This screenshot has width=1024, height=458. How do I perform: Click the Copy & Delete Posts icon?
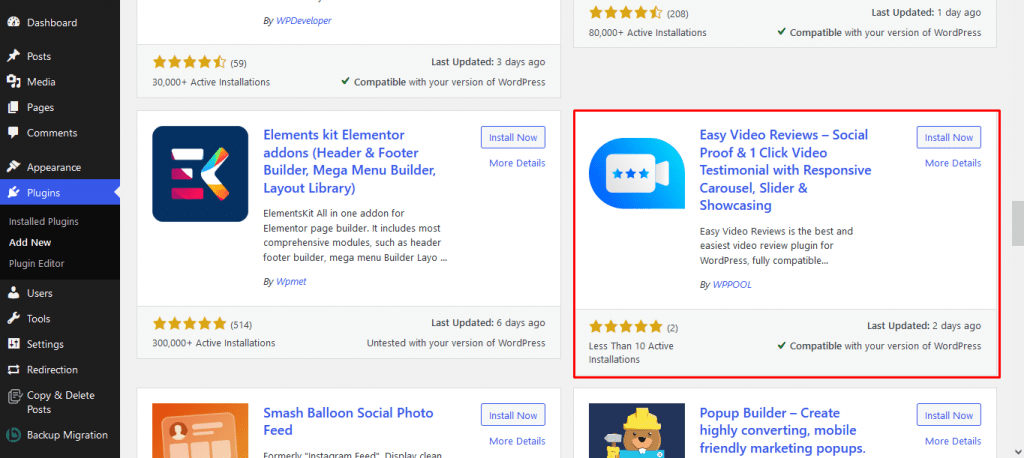pos(13,396)
